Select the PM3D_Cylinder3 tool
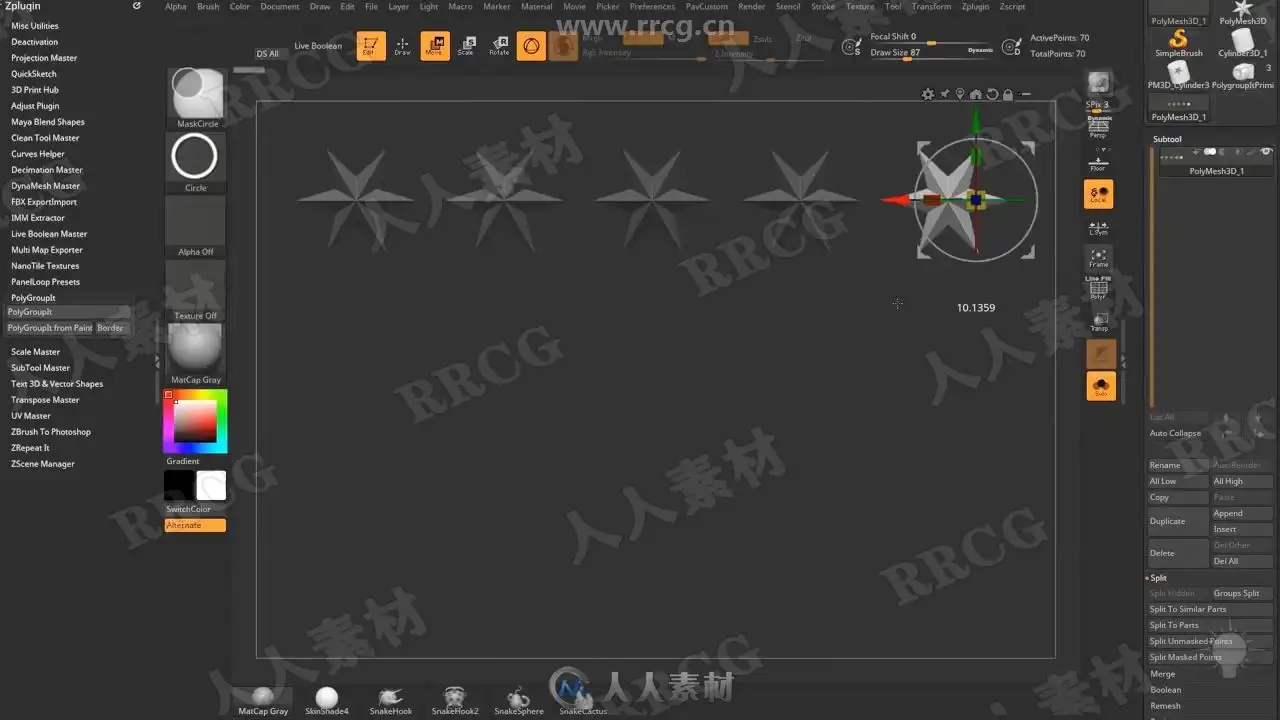The width and height of the screenshot is (1280, 720). coord(1179,76)
